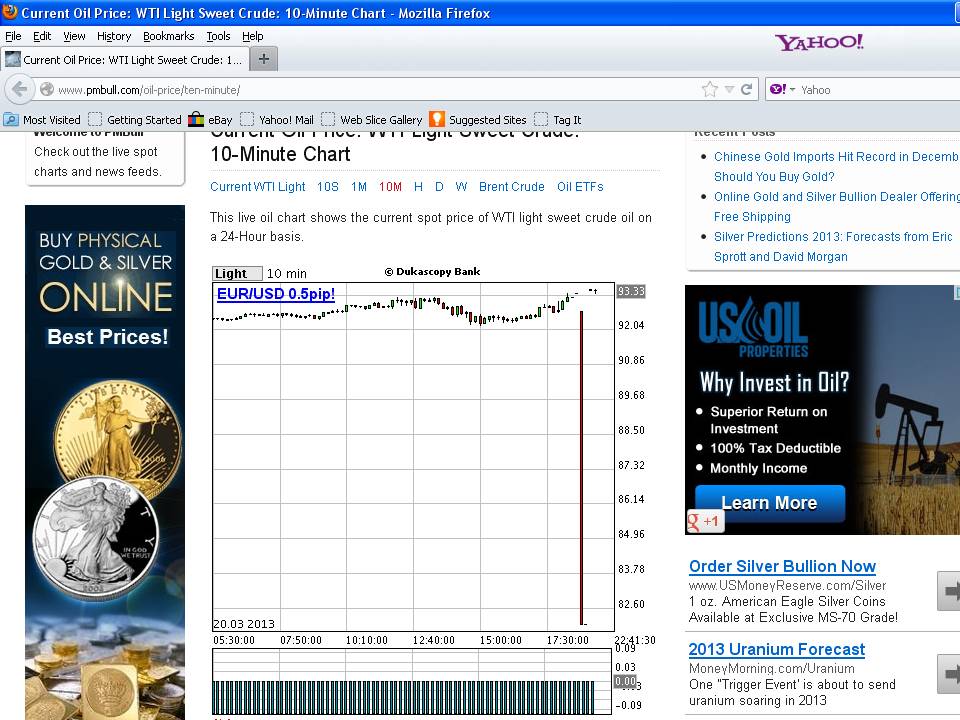Open the Help menu

[252, 36]
